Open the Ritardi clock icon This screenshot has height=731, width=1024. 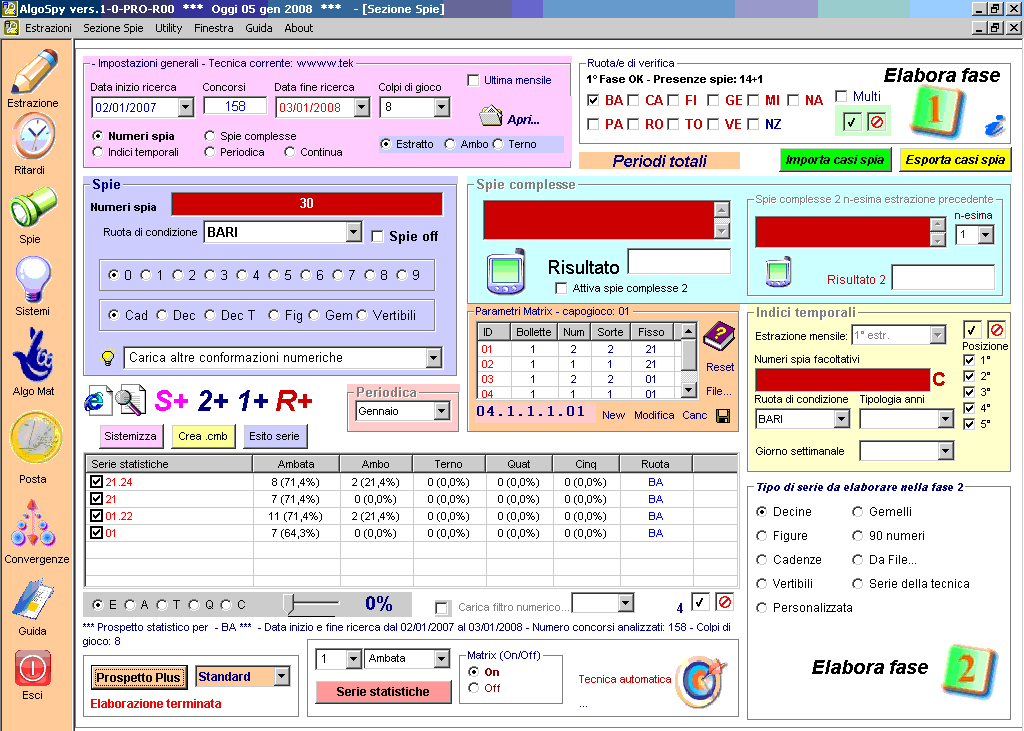coord(33,136)
